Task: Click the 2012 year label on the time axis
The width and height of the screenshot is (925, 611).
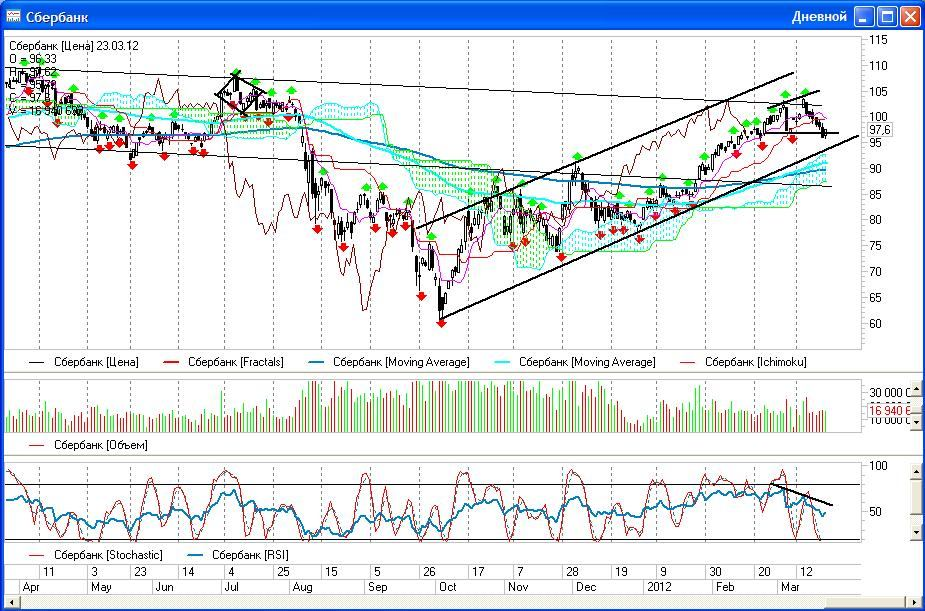Action: [x=659, y=587]
